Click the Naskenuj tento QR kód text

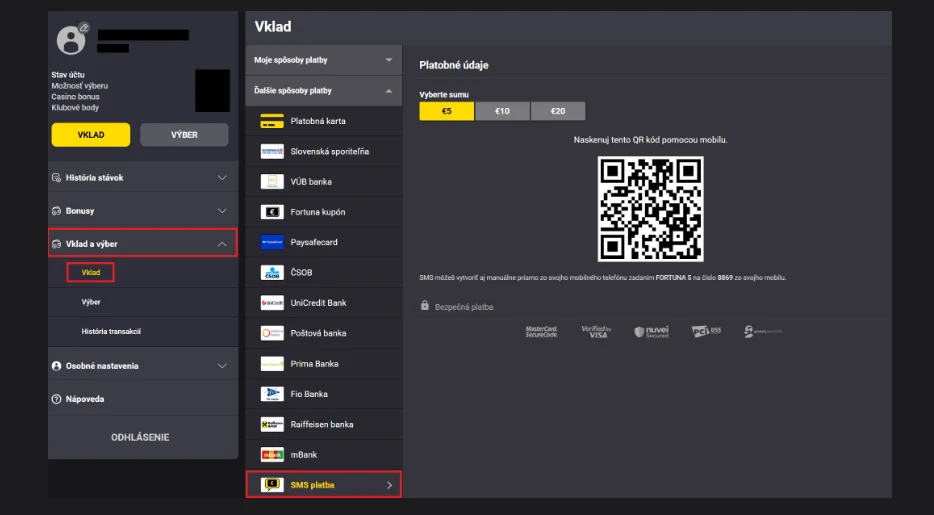650,140
